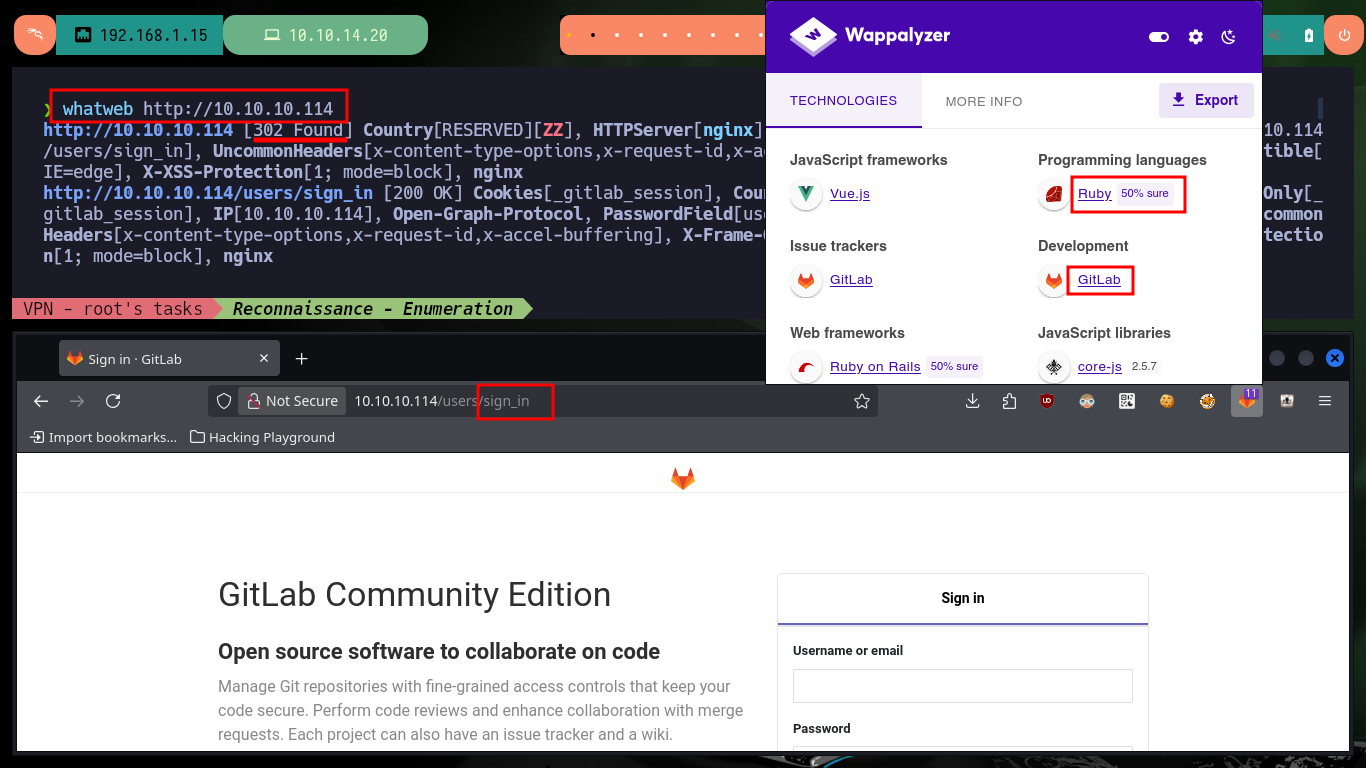
Task: Click the Ruby on Rails logo icon
Action: [x=806, y=367]
